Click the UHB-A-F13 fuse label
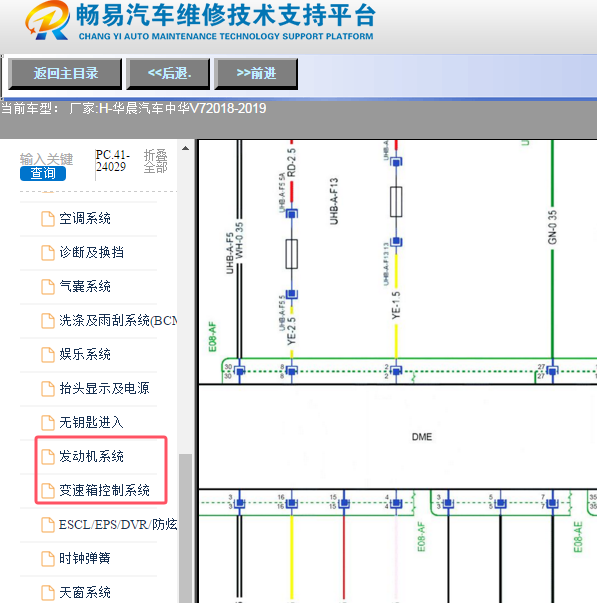 tap(334, 201)
